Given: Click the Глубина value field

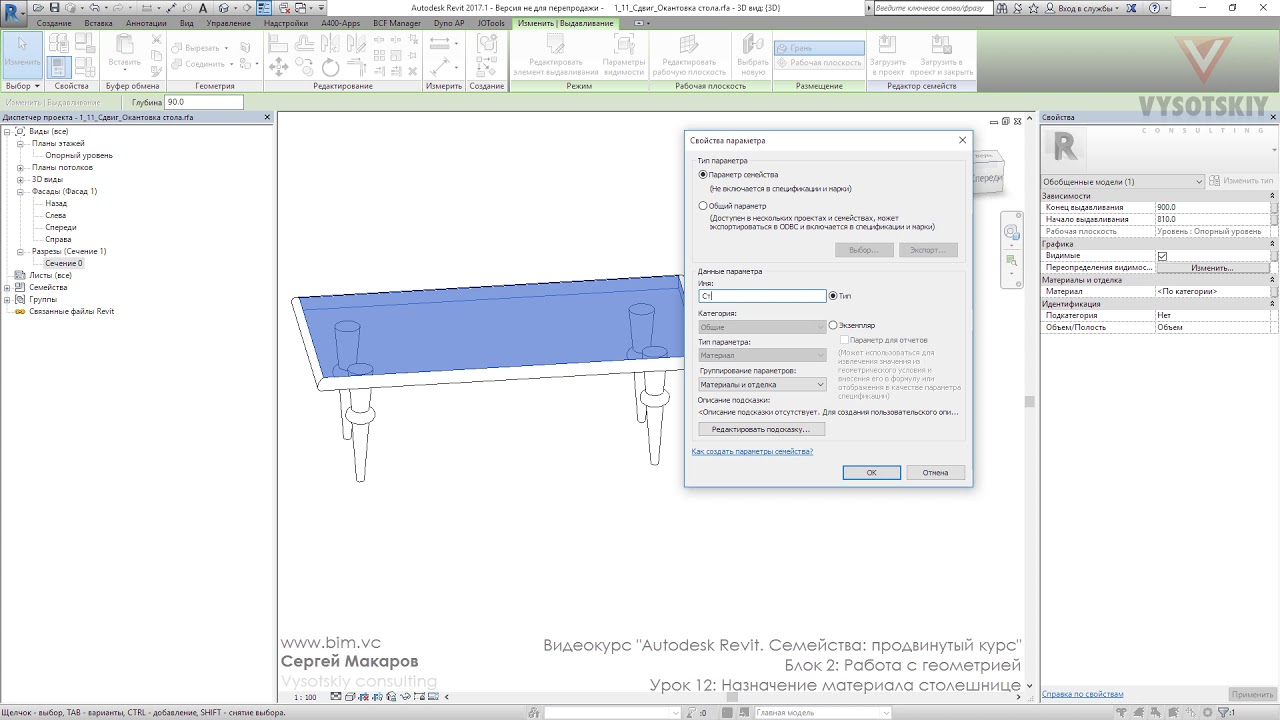Looking at the screenshot, I should pyautogui.click(x=204, y=102).
